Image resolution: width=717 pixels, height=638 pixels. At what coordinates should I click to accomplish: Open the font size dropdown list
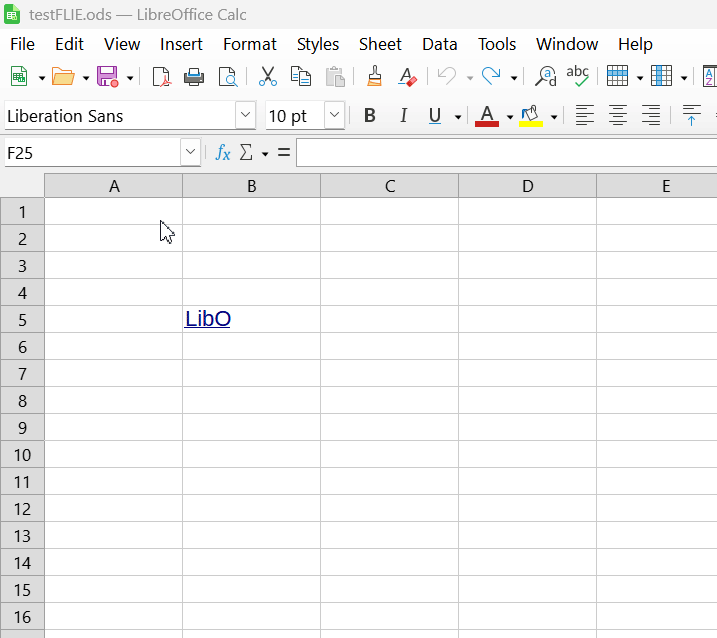pyautogui.click(x=335, y=116)
